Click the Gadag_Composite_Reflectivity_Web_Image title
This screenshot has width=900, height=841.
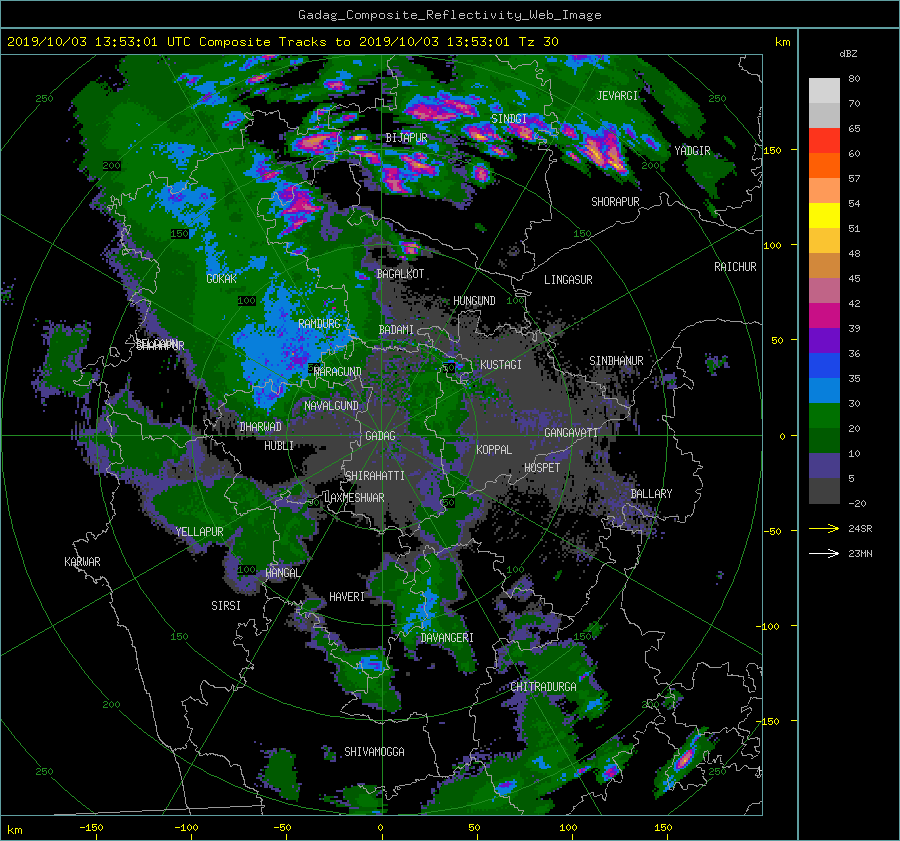[449, 15]
